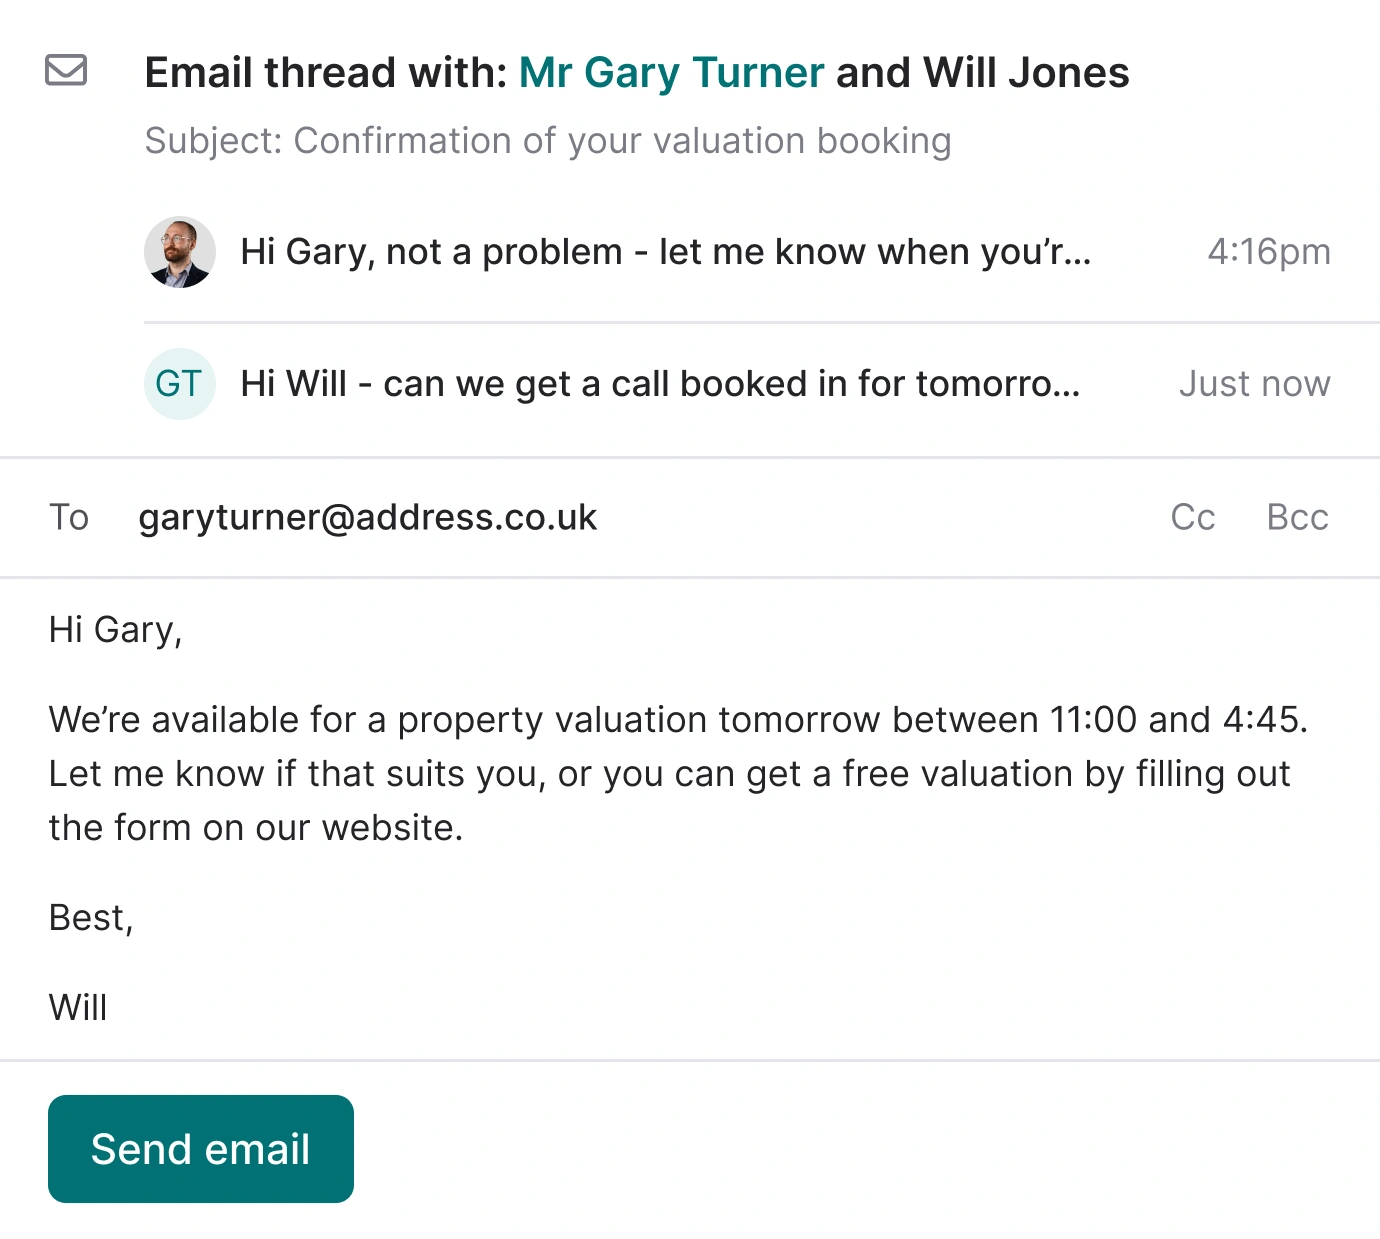Click the recipient address garyturner@address.co.uk
The height and width of the screenshot is (1239, 1380).
pos(368,518)
